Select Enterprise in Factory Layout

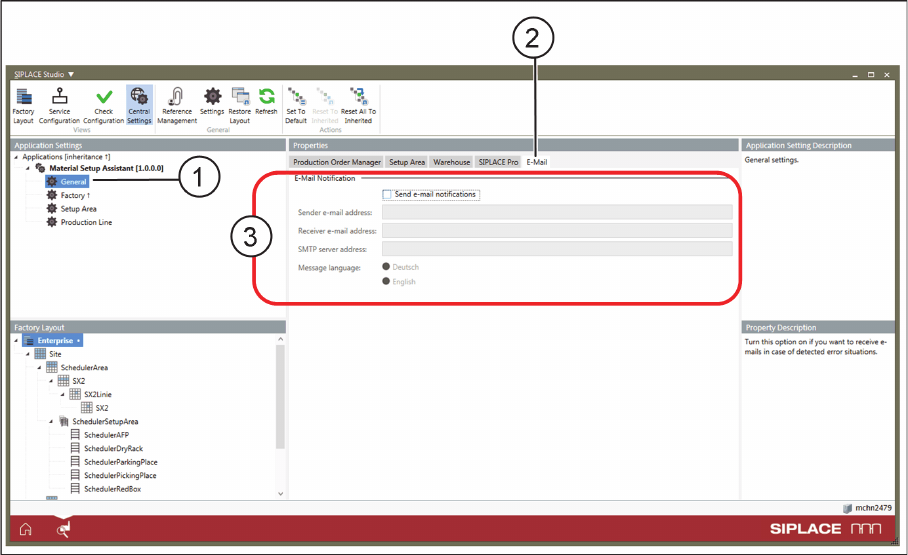coord(53,341)
